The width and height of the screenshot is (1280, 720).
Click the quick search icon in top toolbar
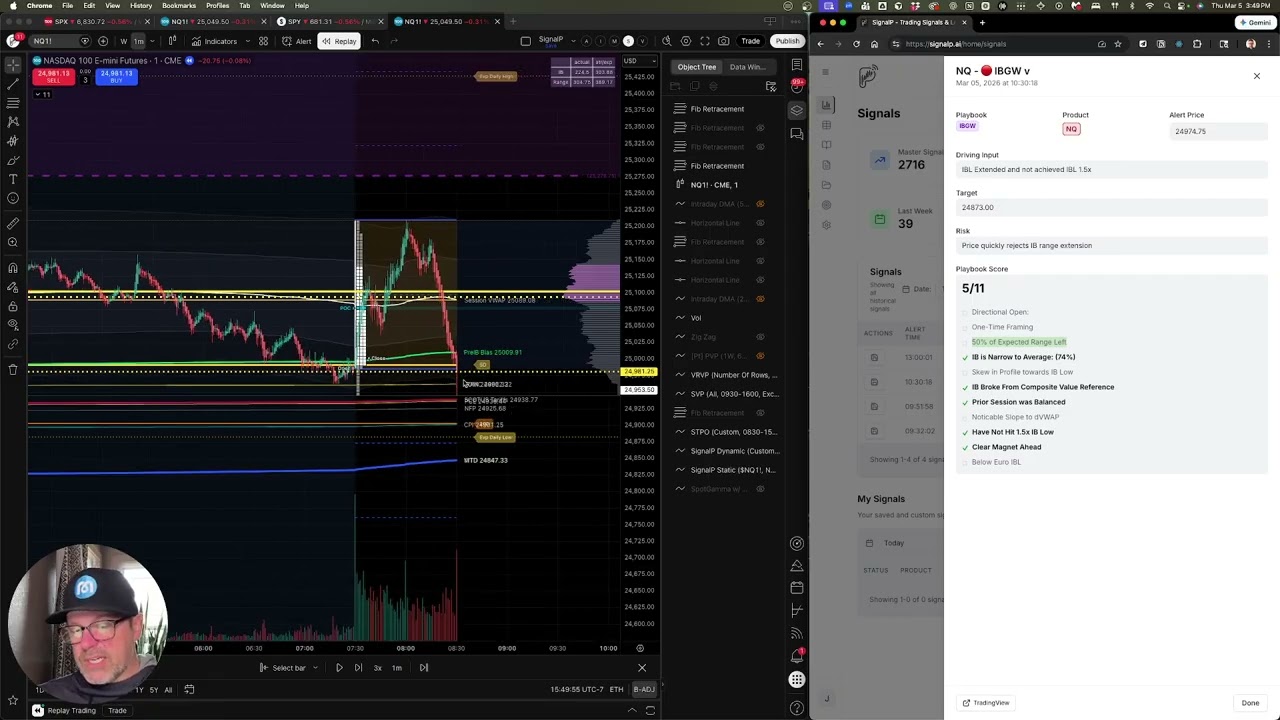tap(667, 41)
